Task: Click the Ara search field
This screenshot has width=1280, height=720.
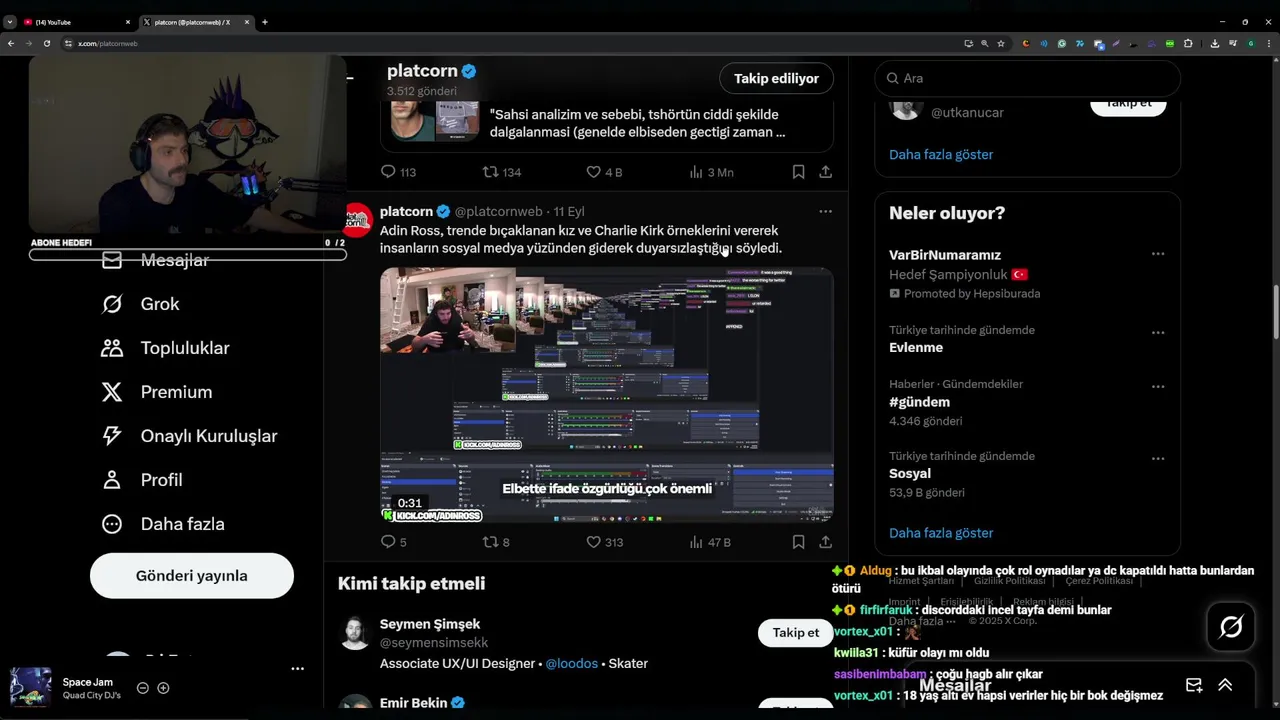Action: click(x=1028, y=78)
